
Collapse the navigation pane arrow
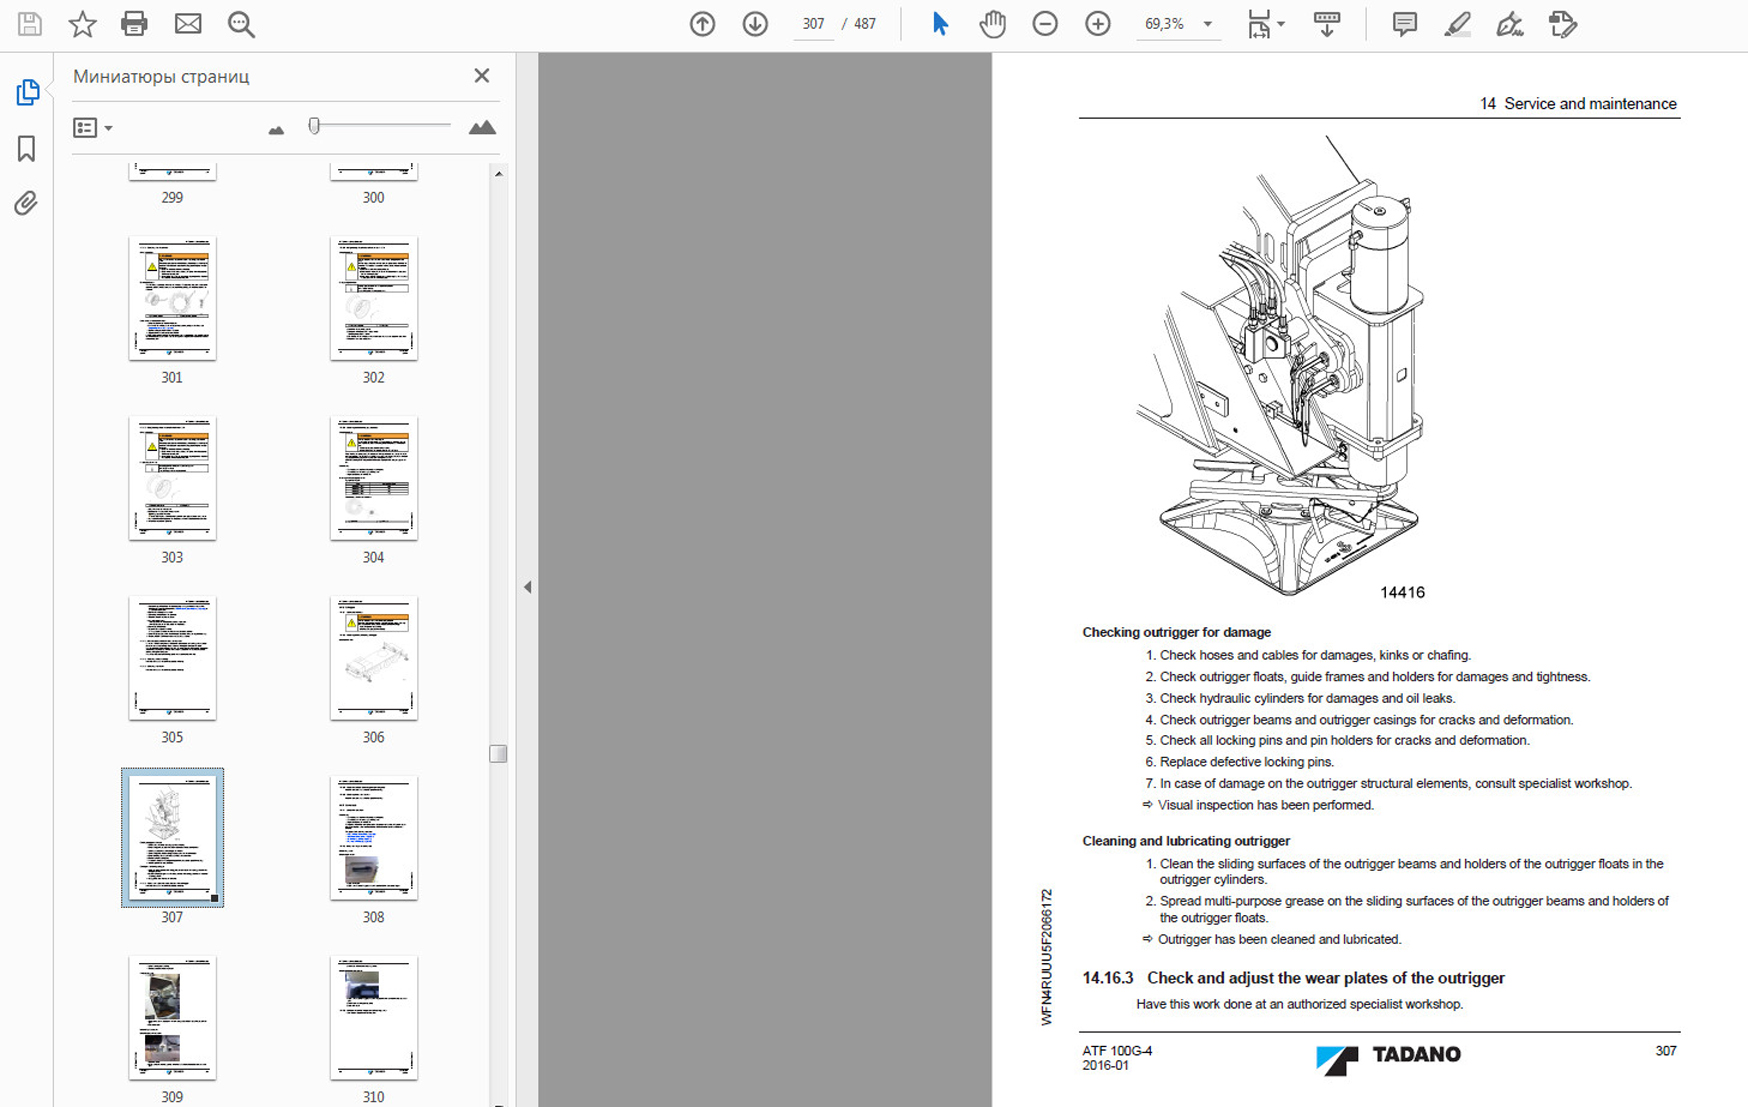527,587
